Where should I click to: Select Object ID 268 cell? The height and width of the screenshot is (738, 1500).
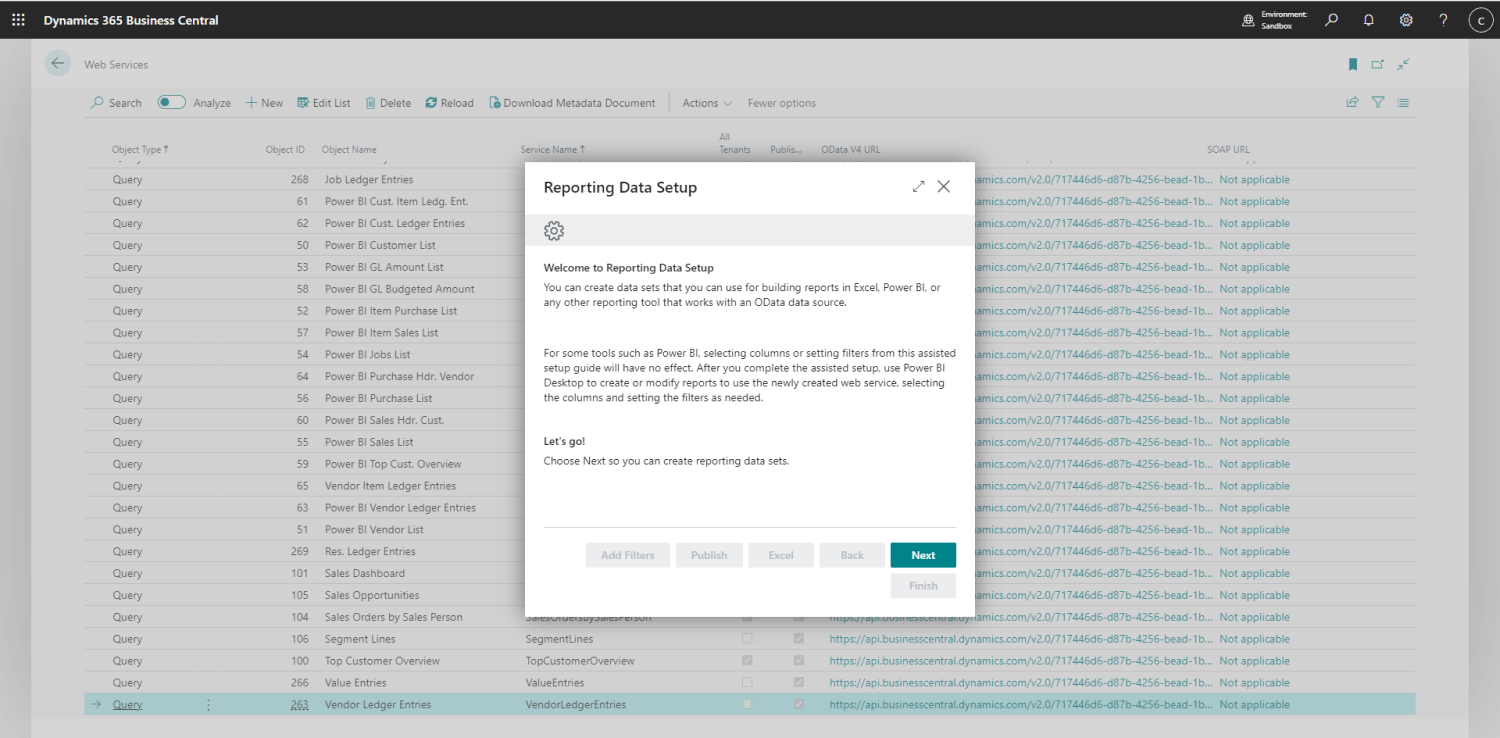(x=300, y=180)
